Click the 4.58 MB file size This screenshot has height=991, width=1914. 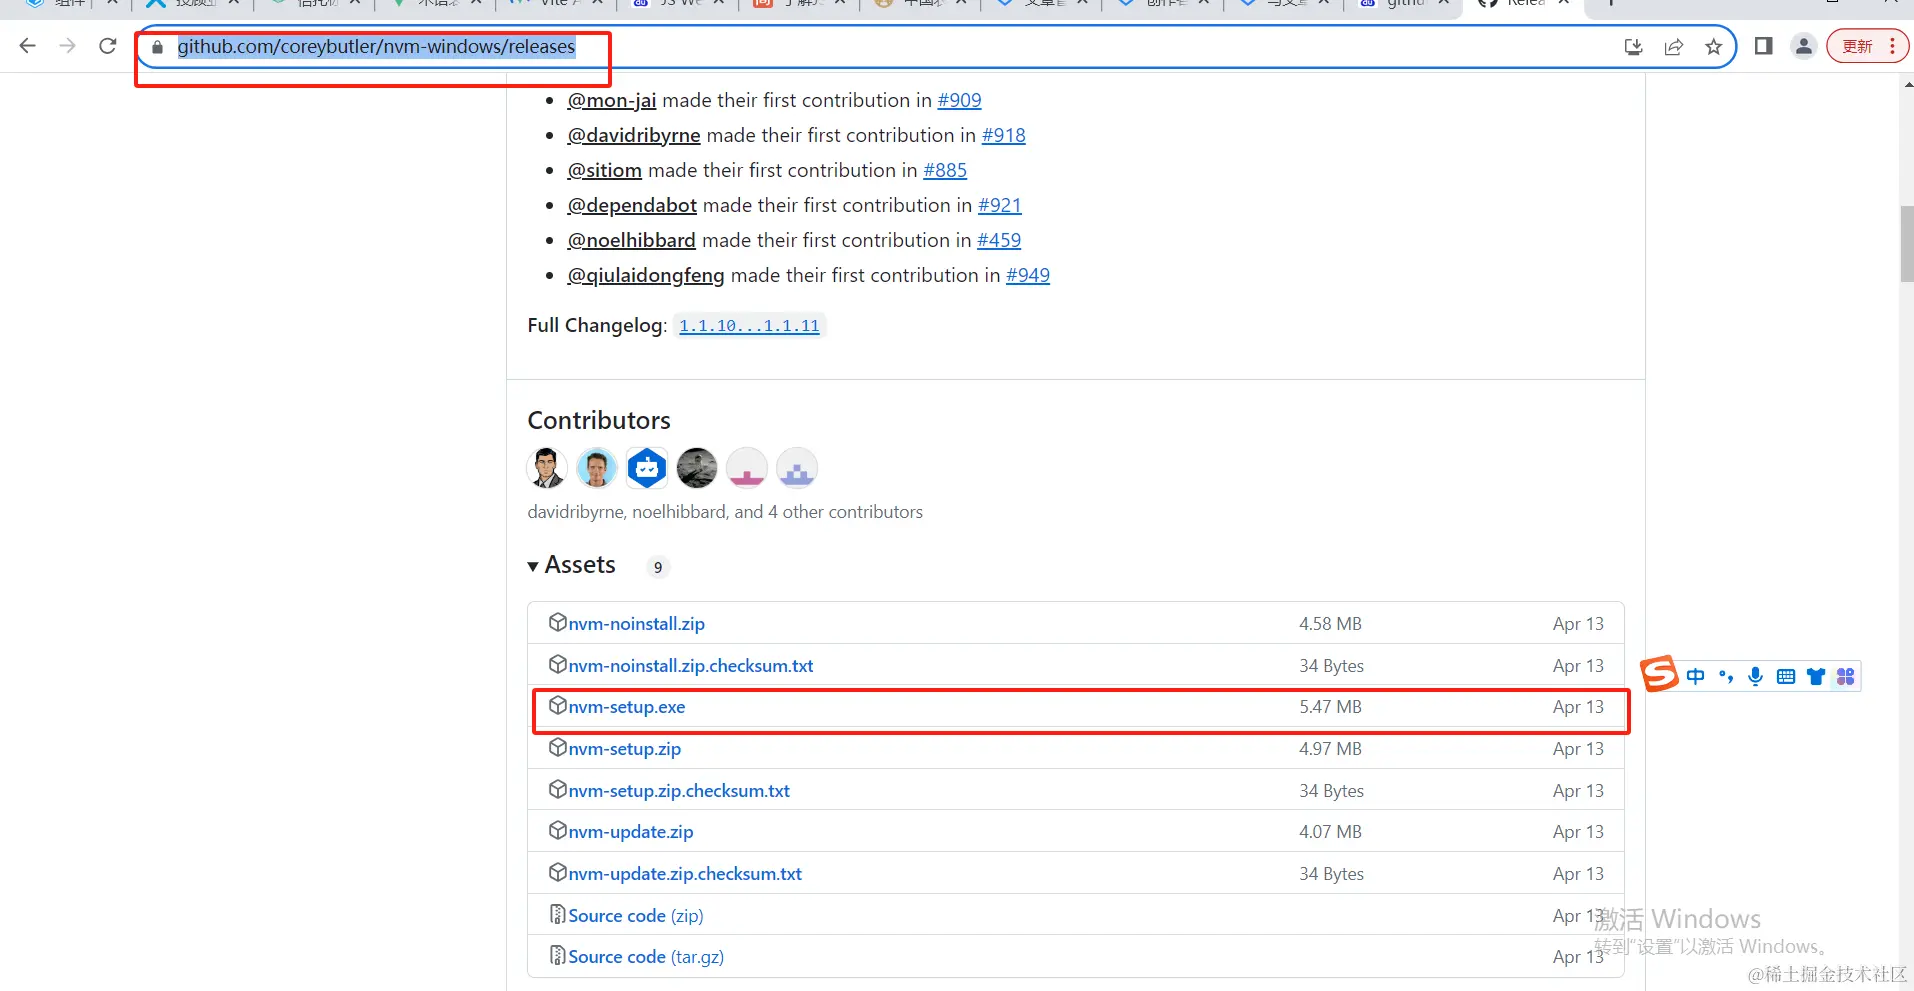[1330, 624]
